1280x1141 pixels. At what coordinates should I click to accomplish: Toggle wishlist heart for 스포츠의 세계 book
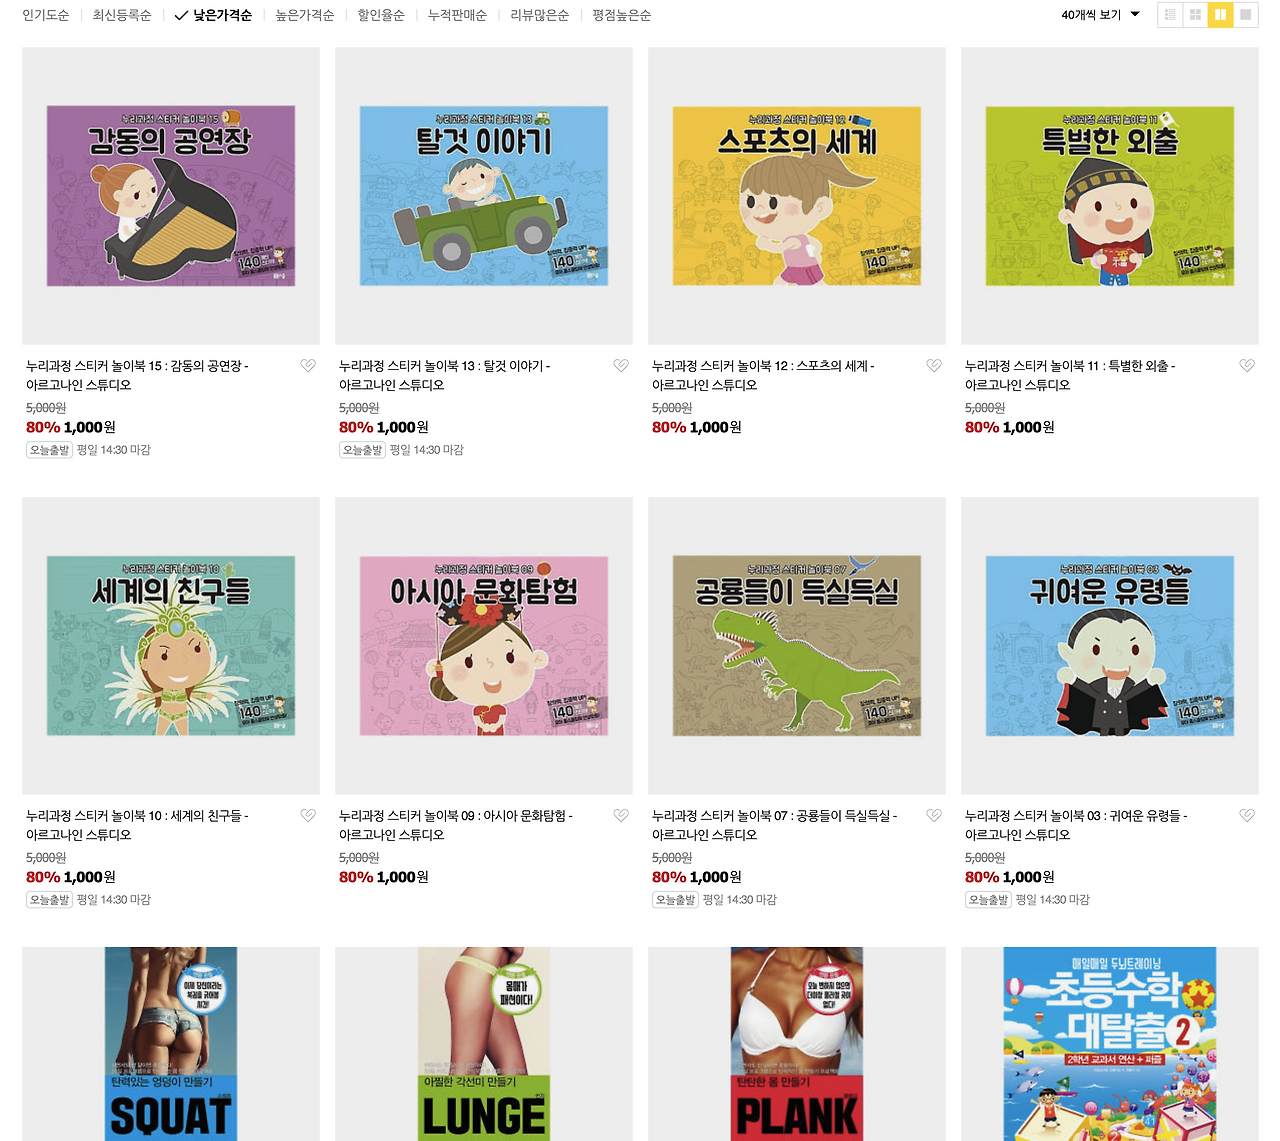coord(934,366)
